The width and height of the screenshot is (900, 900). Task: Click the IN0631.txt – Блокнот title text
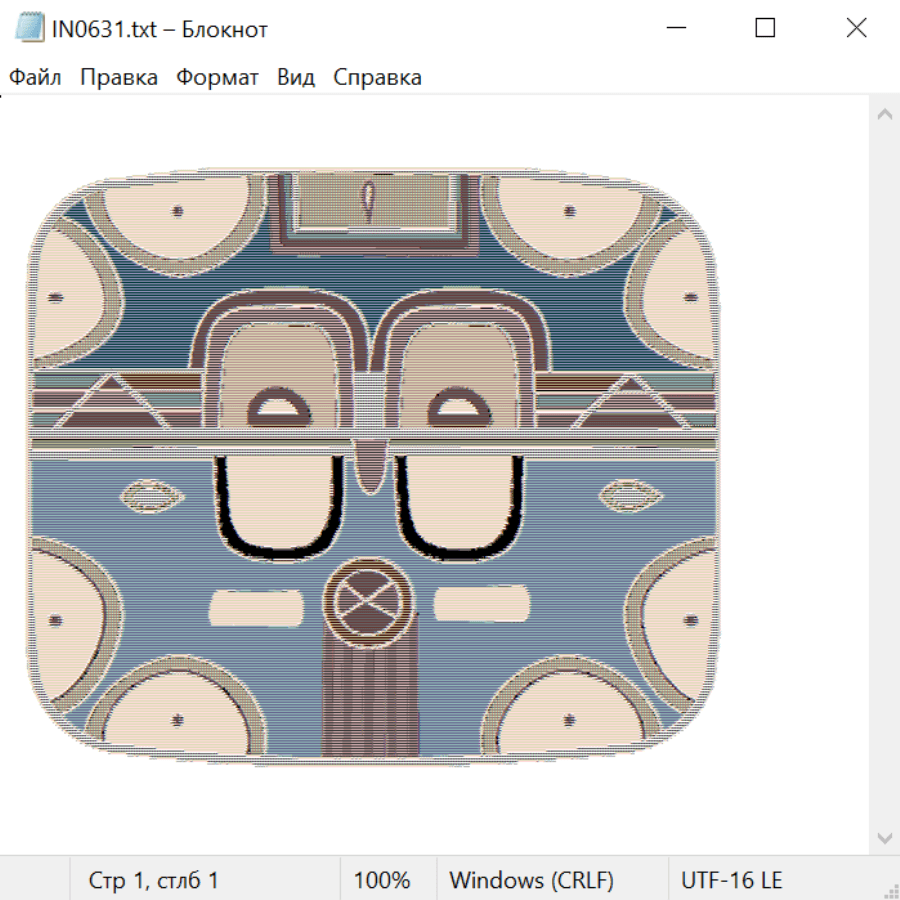click(160, 29)
